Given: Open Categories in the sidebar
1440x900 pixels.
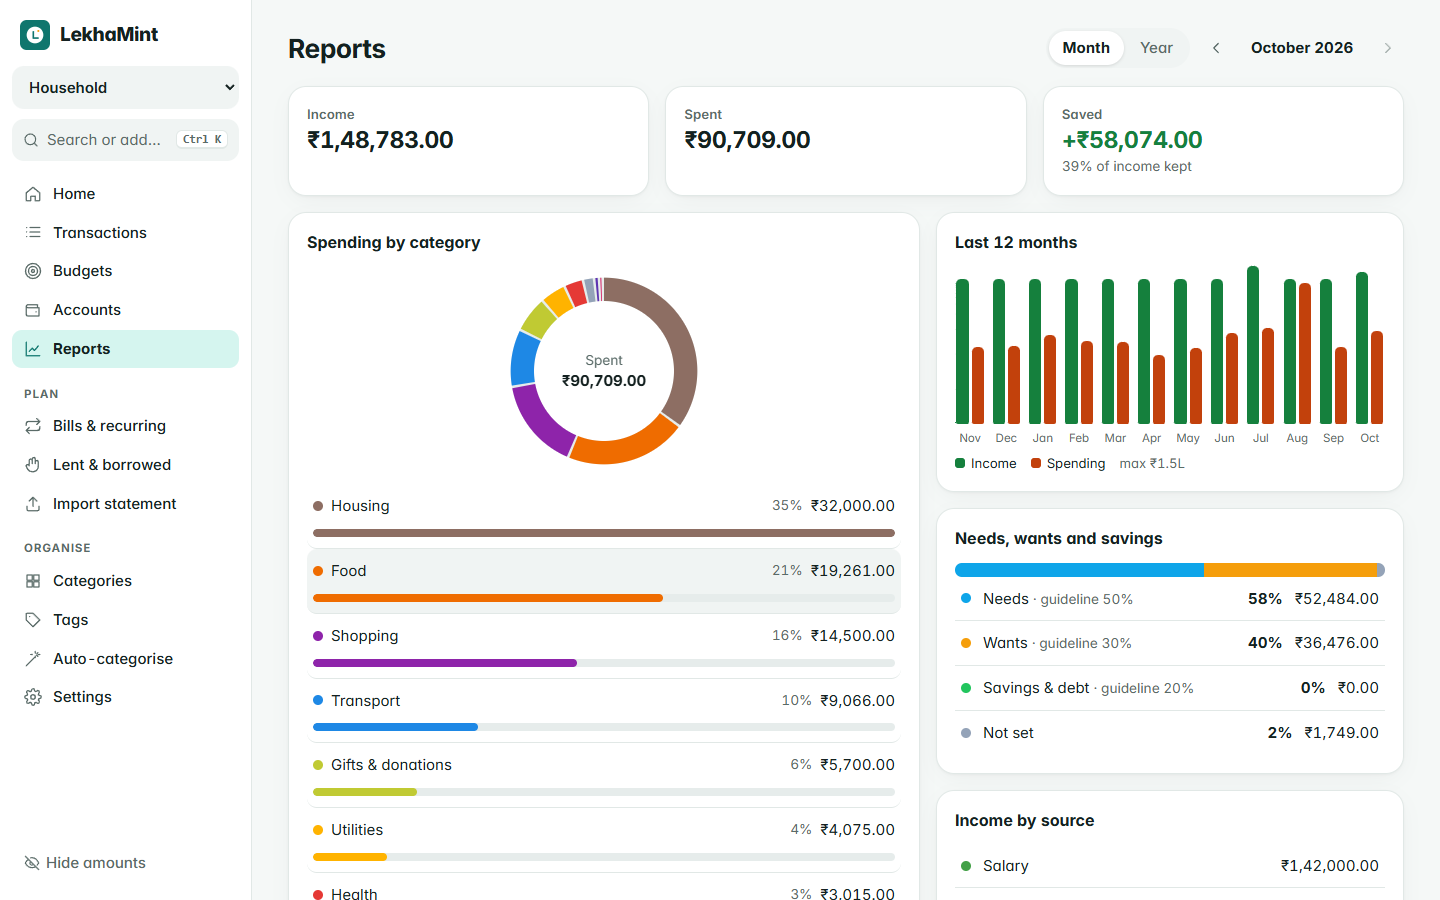Looking at the screenshot, I should click(126, 581).
